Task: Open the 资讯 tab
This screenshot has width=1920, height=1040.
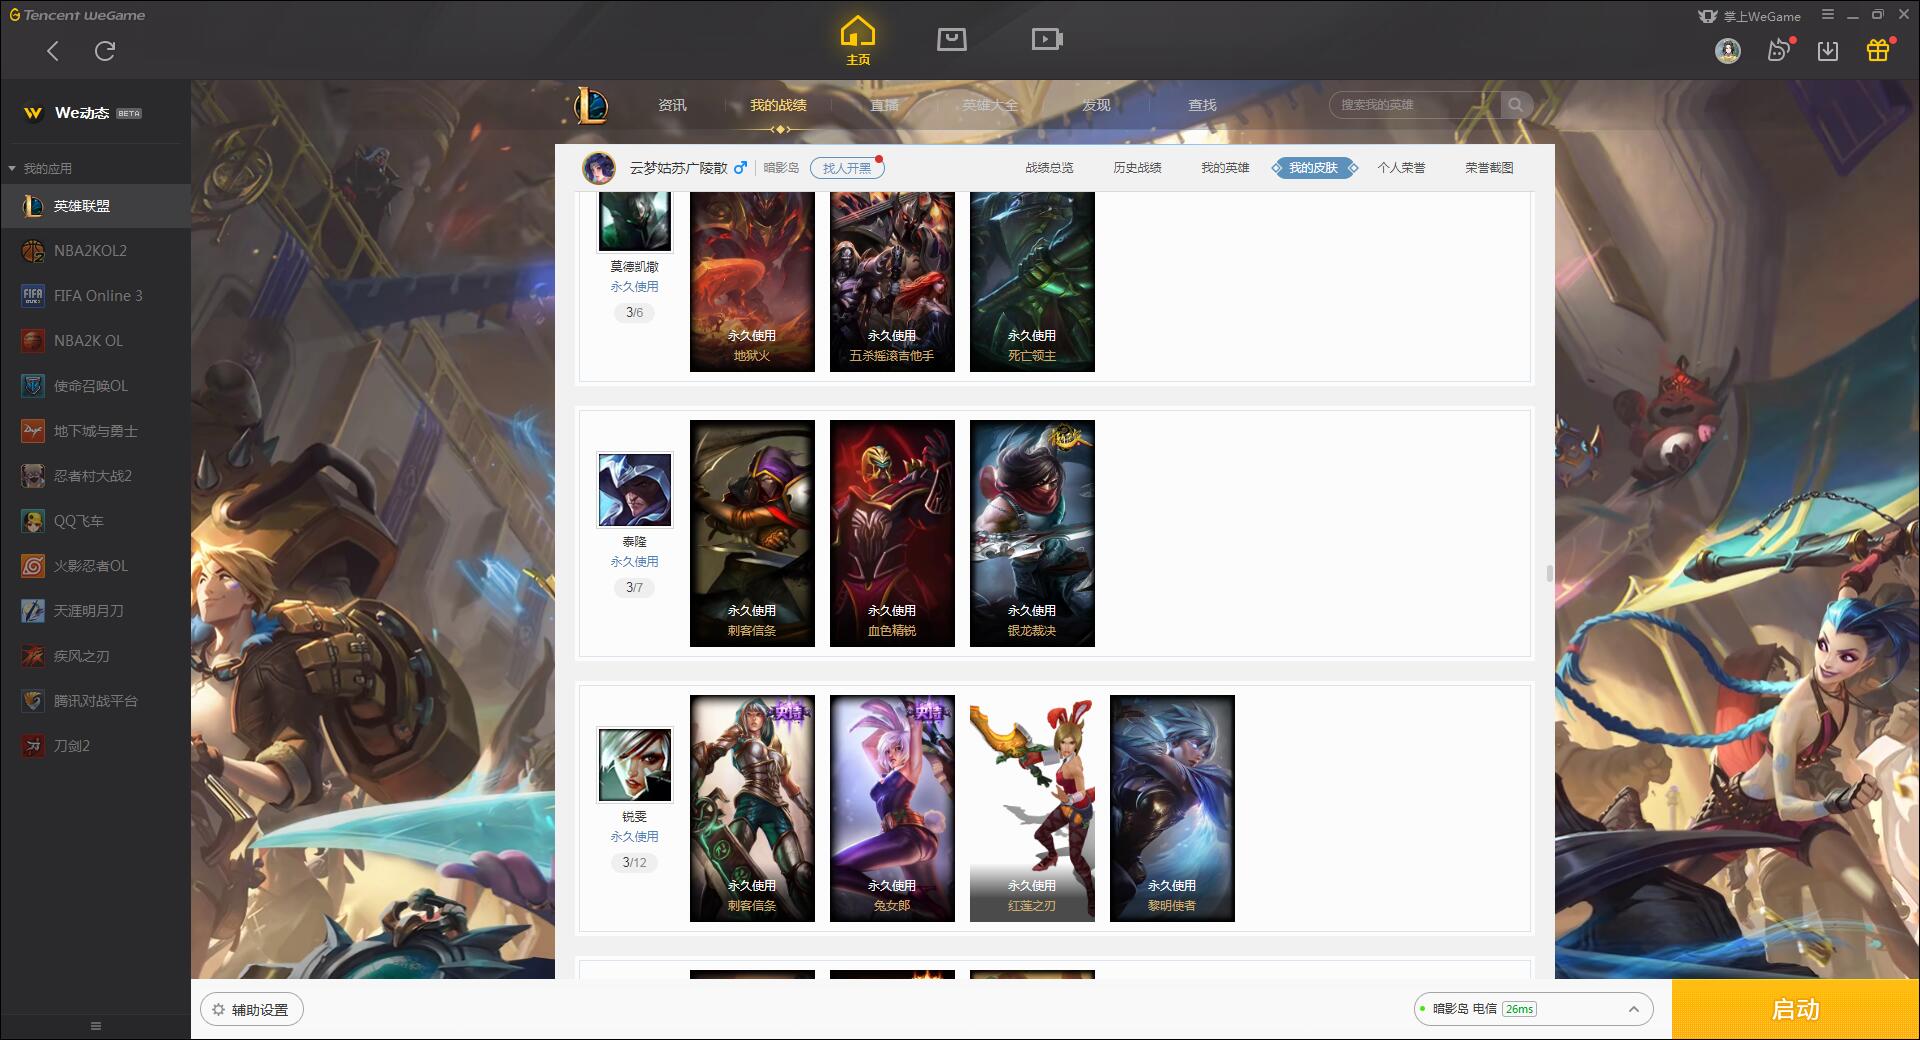Action: tap(672, 105)
